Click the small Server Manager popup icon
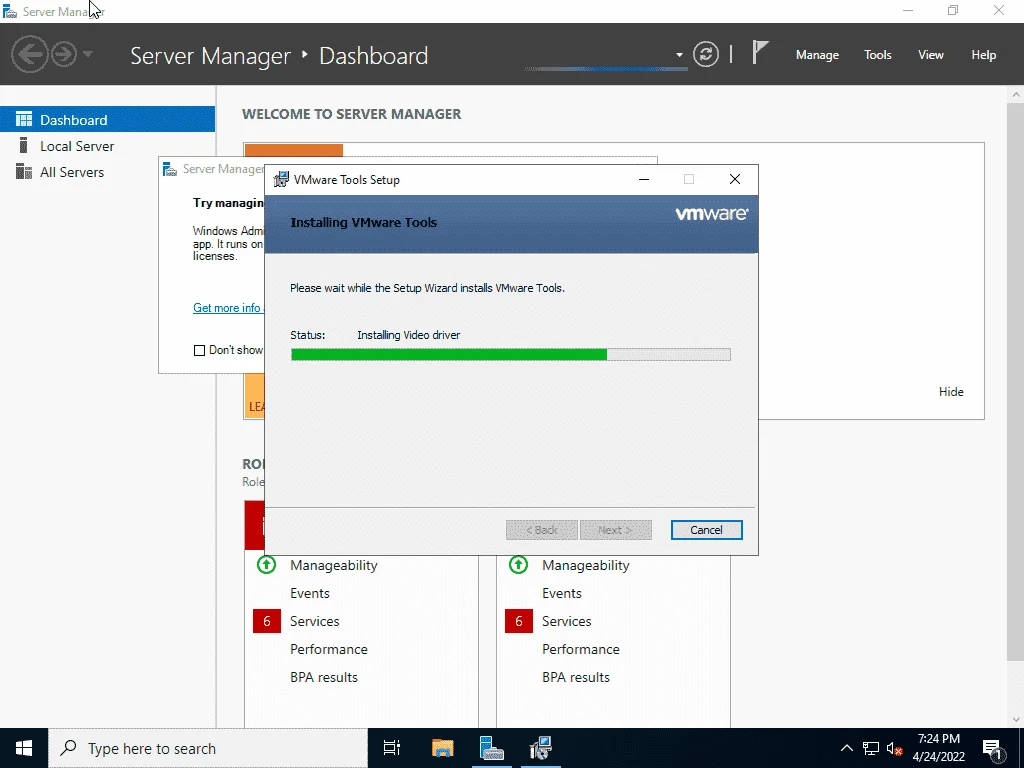Viewport: 1024px width, 768px height. tap(170, 169)
